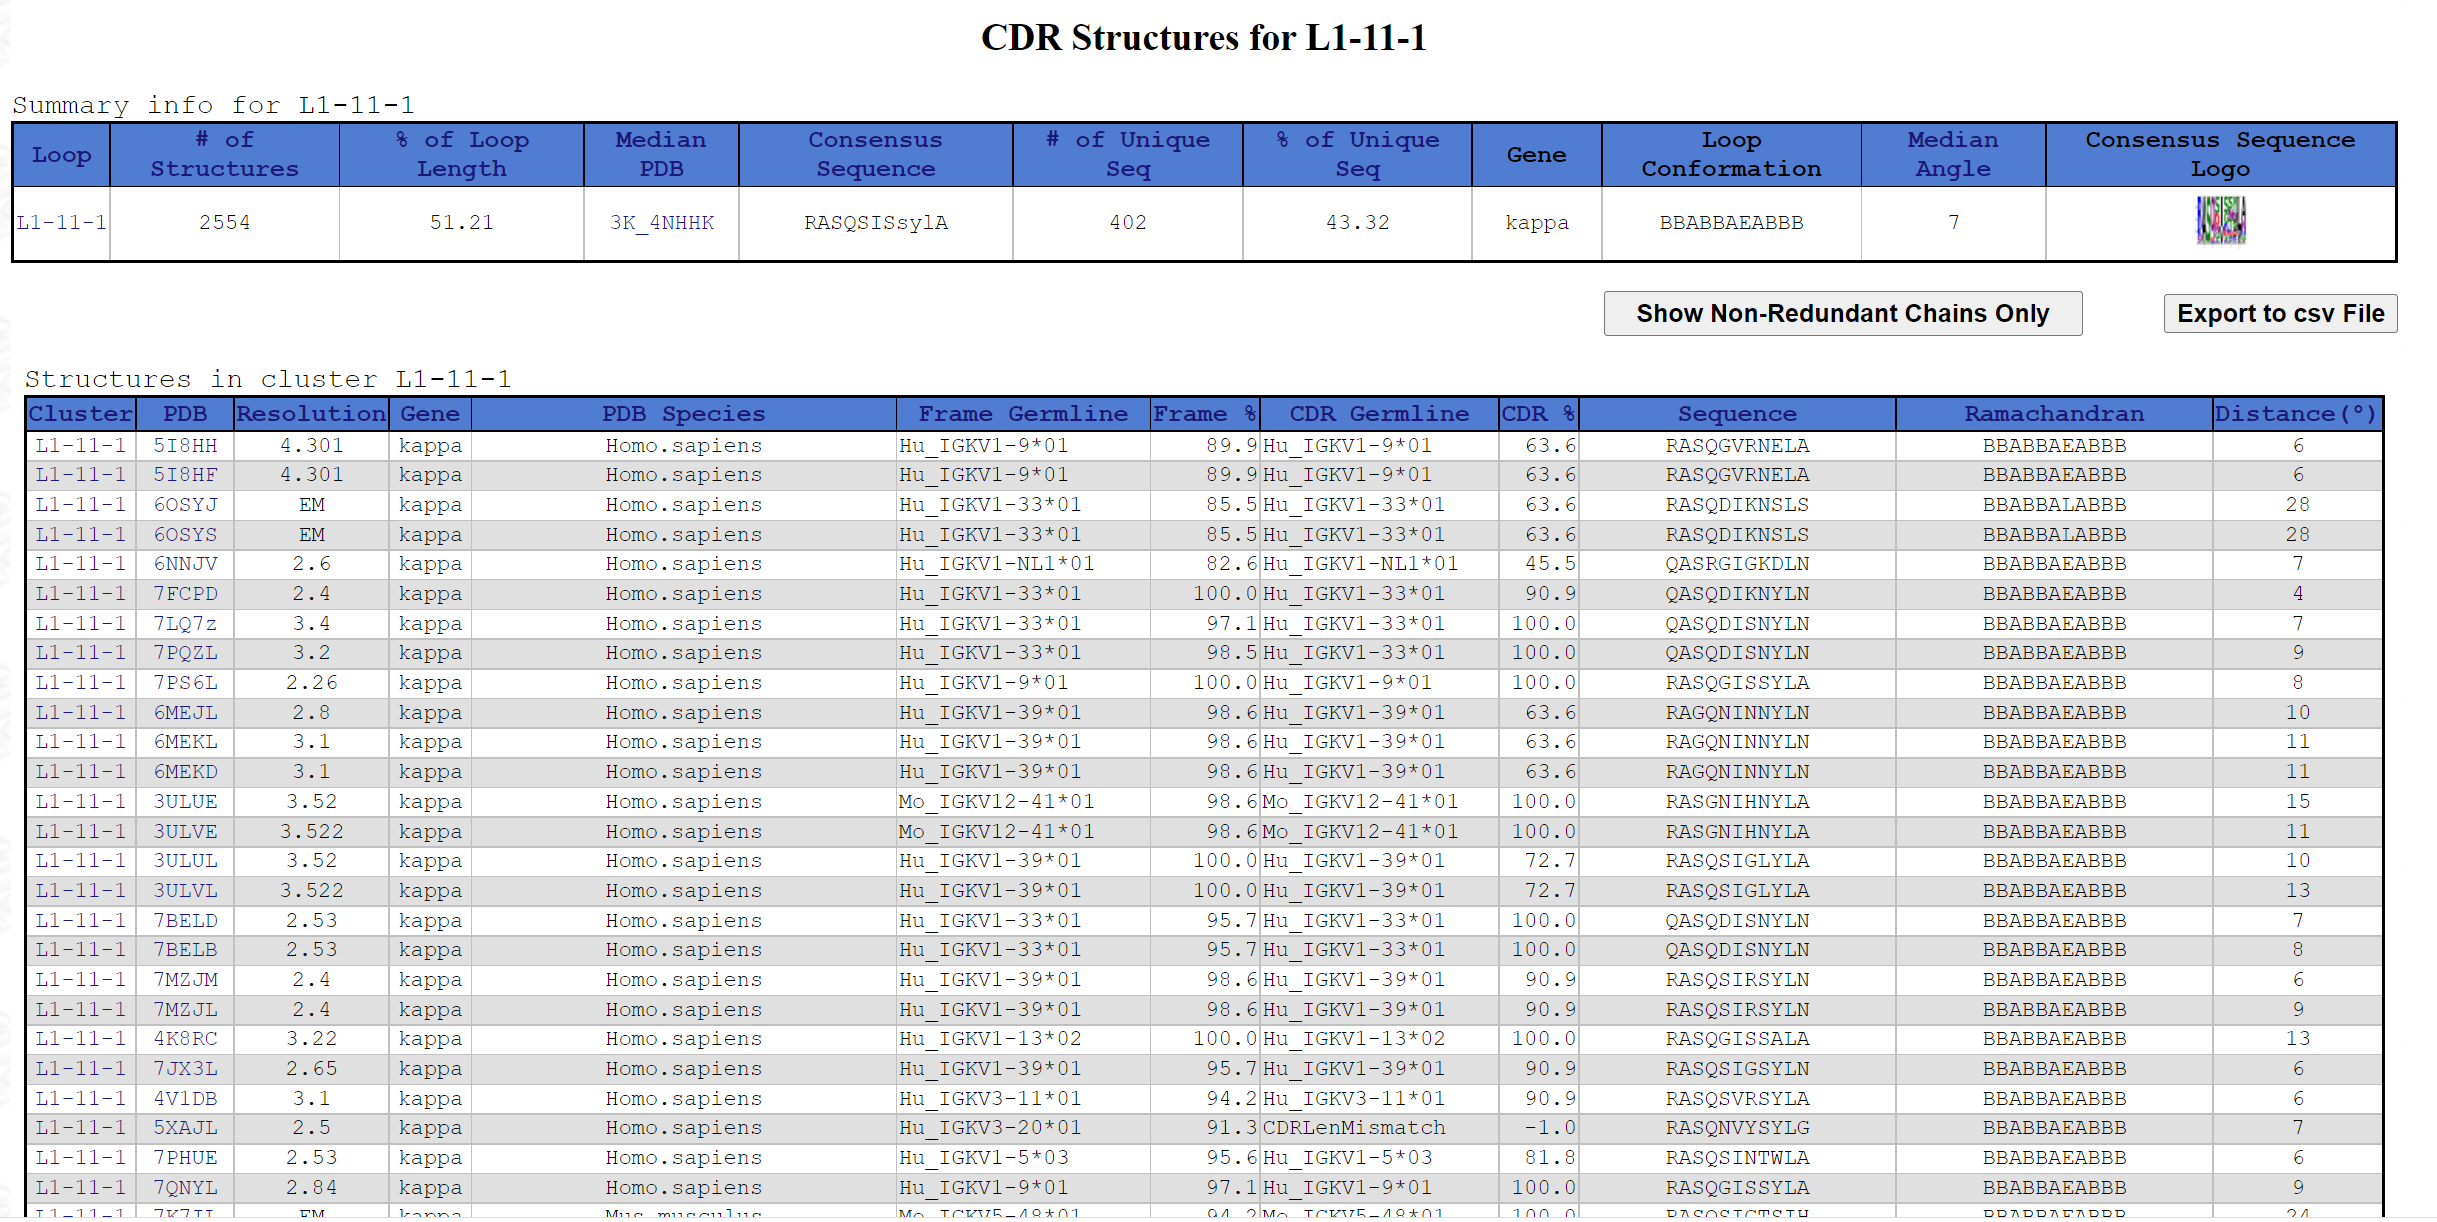2437x1222 pixels.
Task: Select sequence RASQSINTWLA text
Action: click(1737, 1158)
